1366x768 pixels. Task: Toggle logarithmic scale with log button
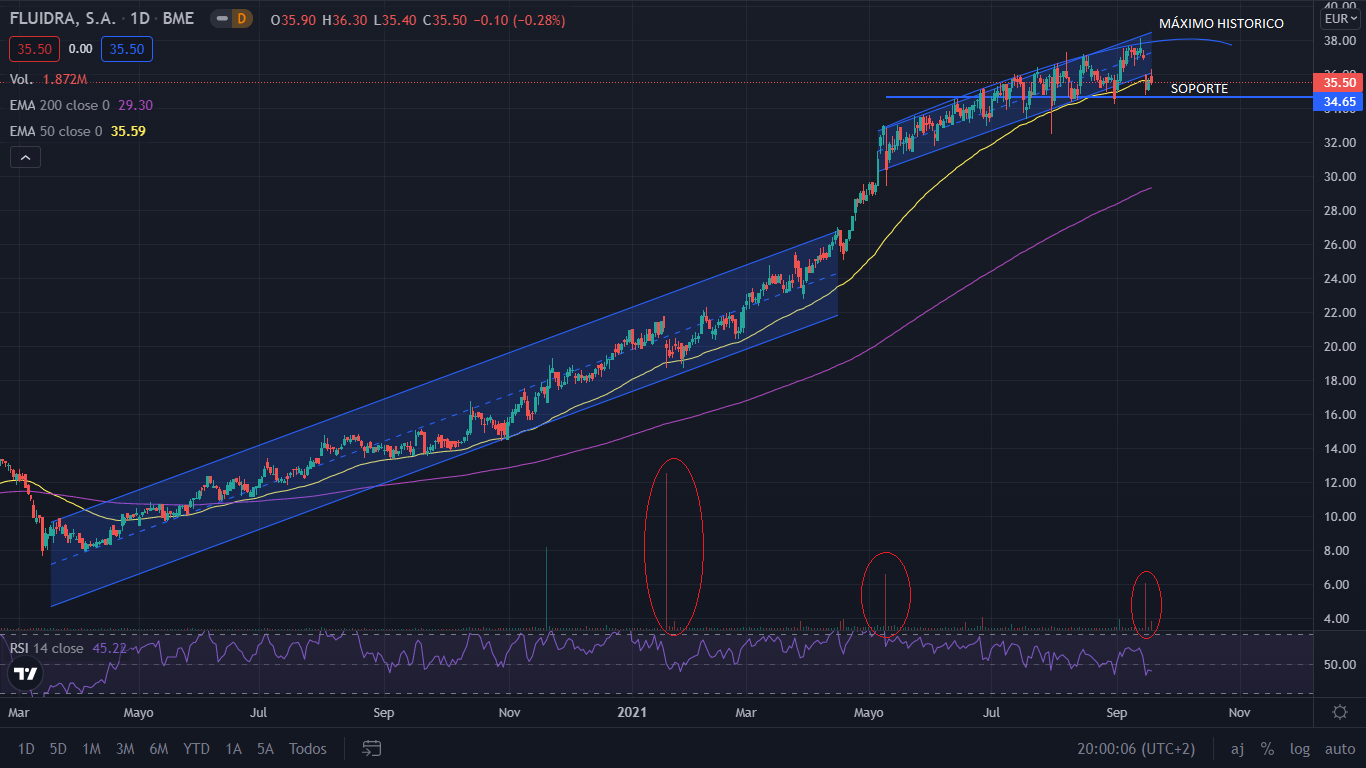[1299, 748]
